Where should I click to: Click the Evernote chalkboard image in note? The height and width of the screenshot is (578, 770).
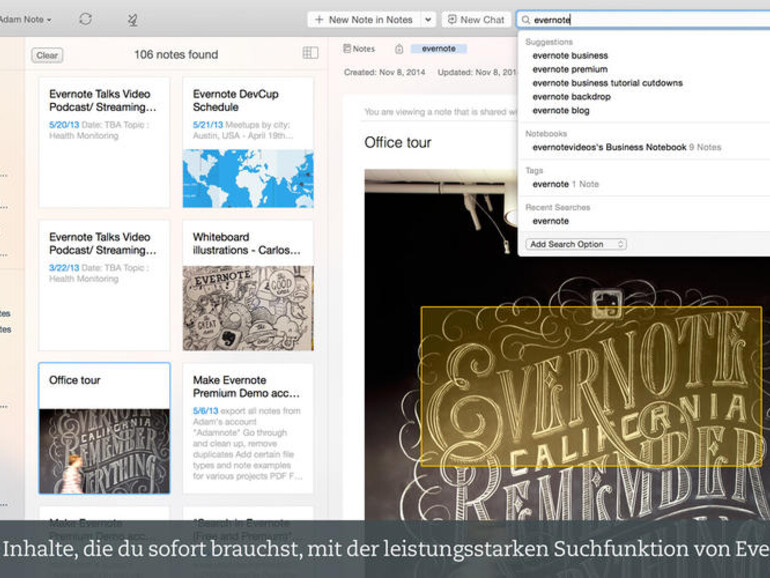(567, 373)
